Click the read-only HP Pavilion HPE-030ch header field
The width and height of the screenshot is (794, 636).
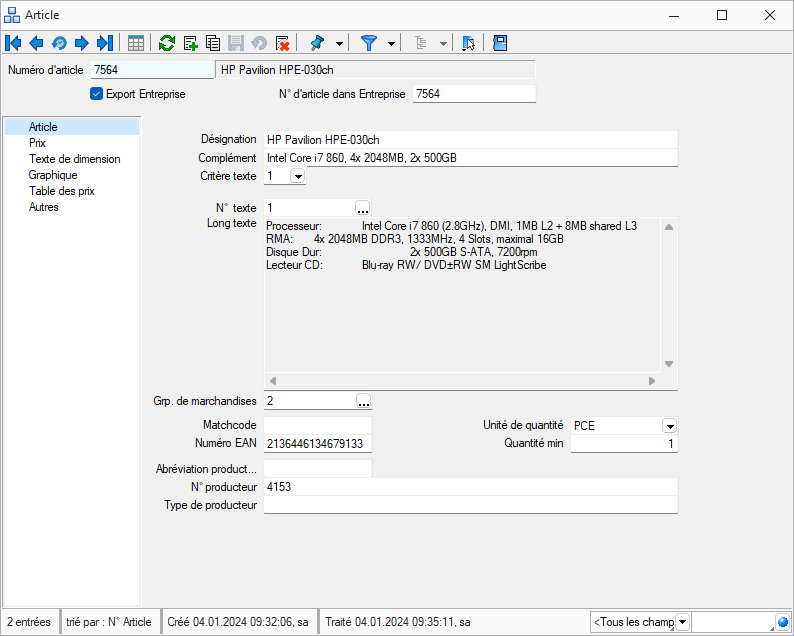pos(375,70)
